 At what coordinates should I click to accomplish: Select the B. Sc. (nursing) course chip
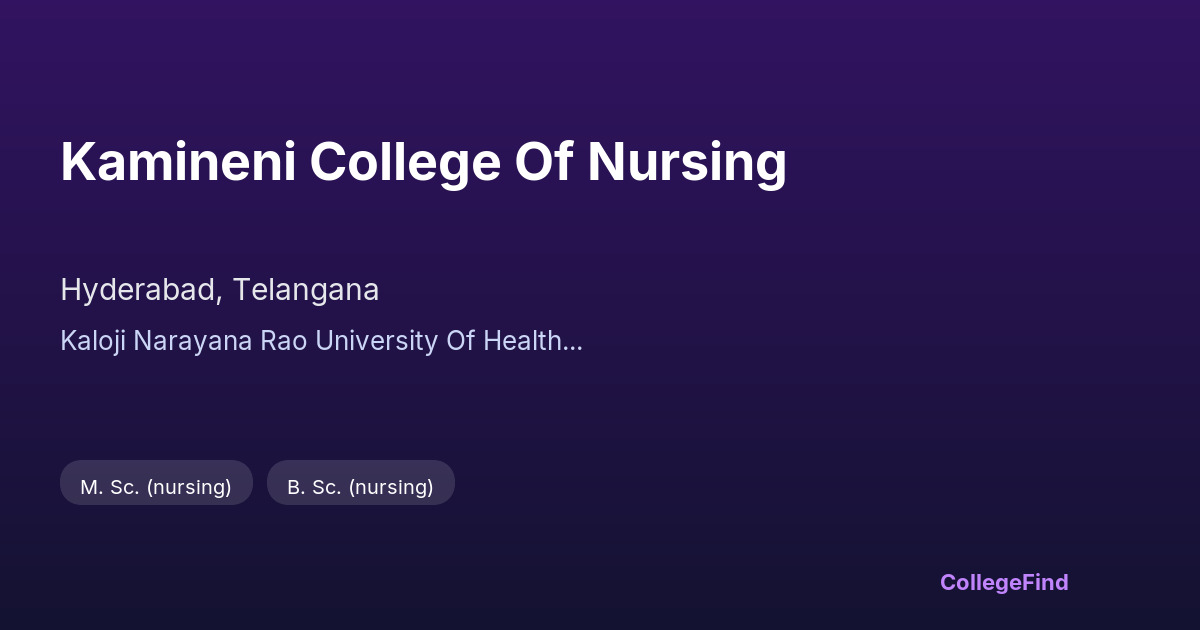pyautogui.click(x=360, y=486)
